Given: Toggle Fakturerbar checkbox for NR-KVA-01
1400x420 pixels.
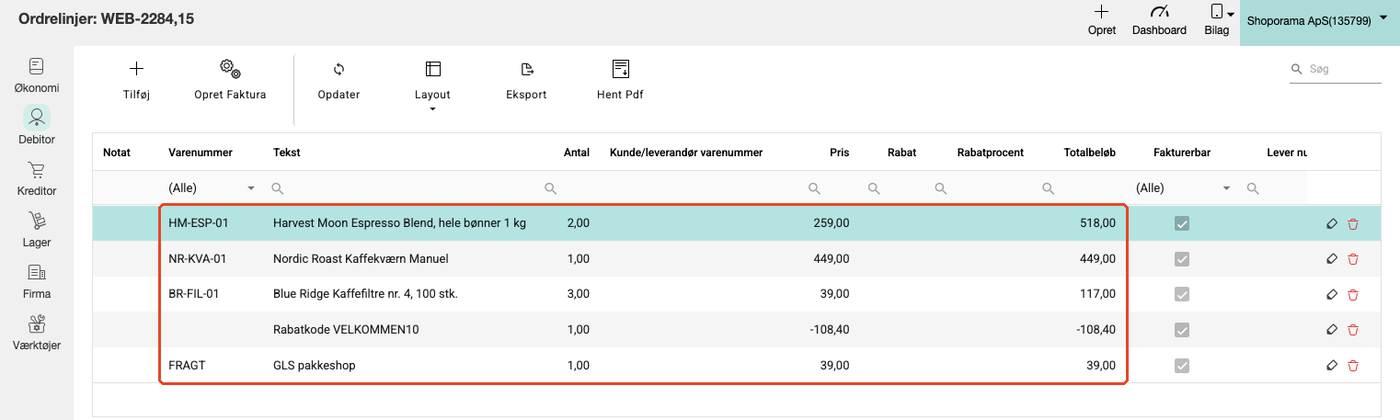Looking at the screenshot, I should coord(1182,259).
